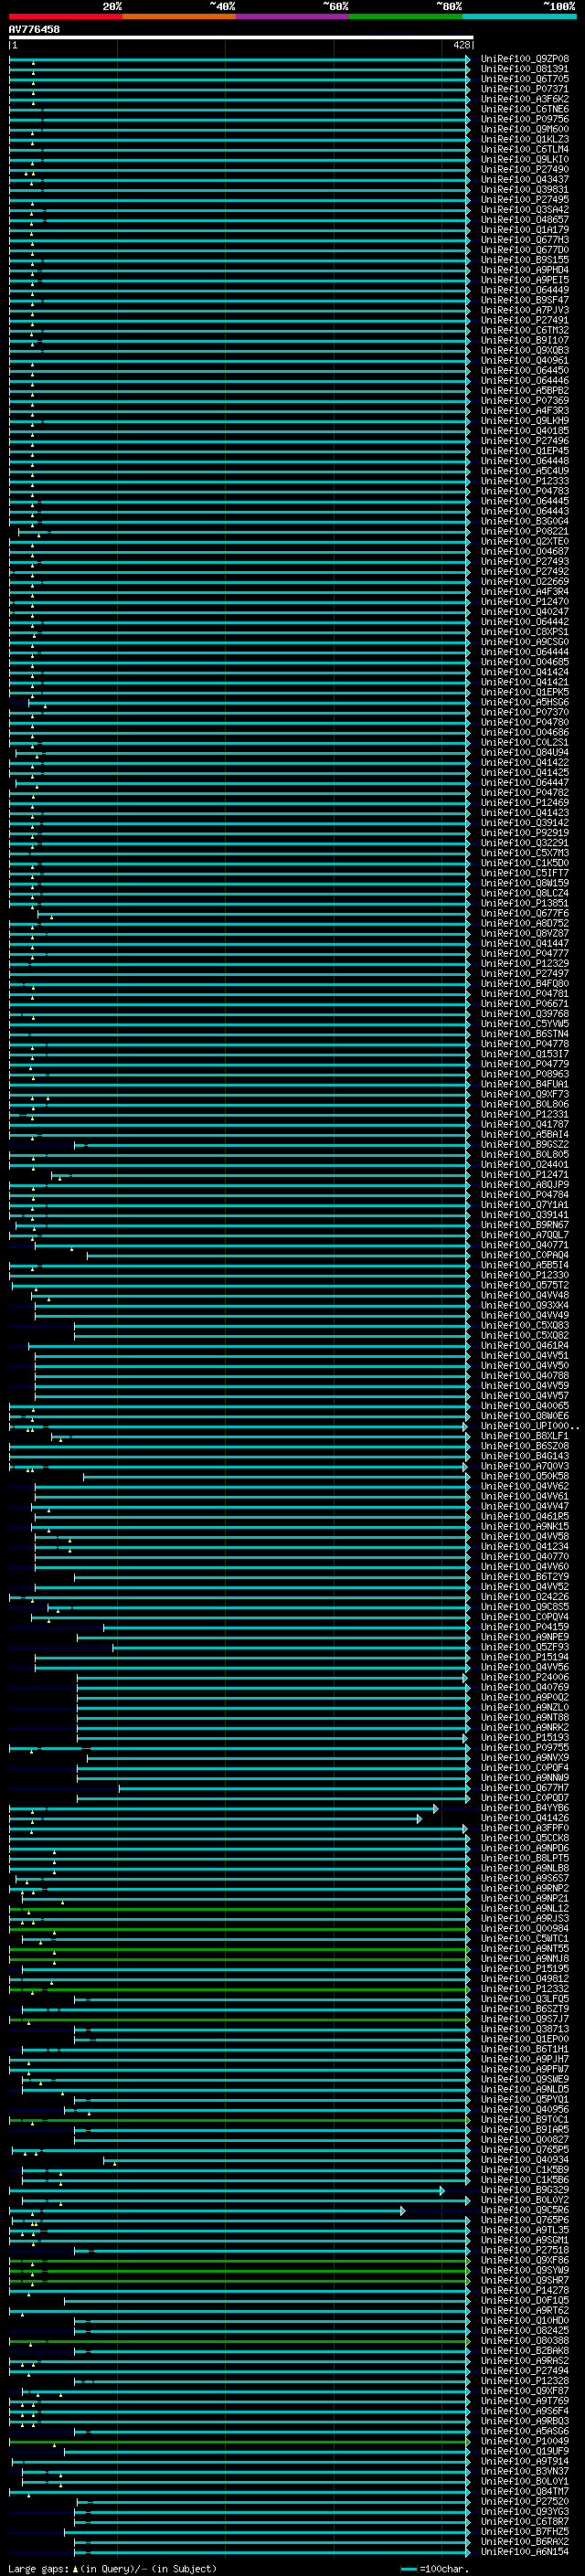Open hit UniRef100_C6TNE6

point(525,109)
